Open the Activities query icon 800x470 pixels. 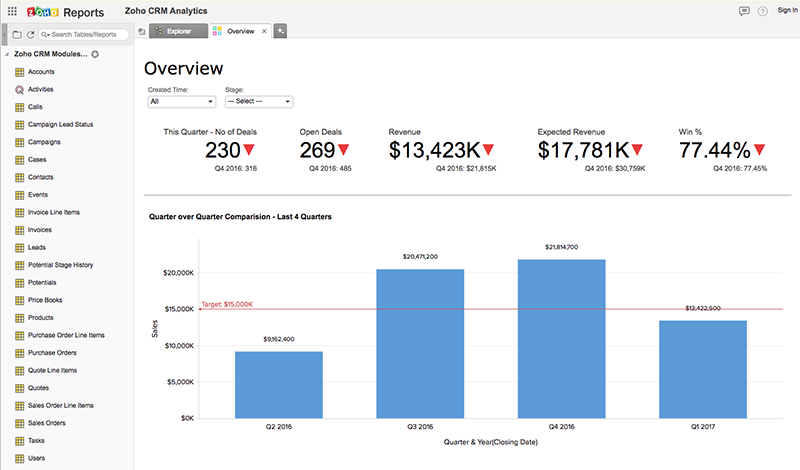pyautogui.click(x=19, y=89)
